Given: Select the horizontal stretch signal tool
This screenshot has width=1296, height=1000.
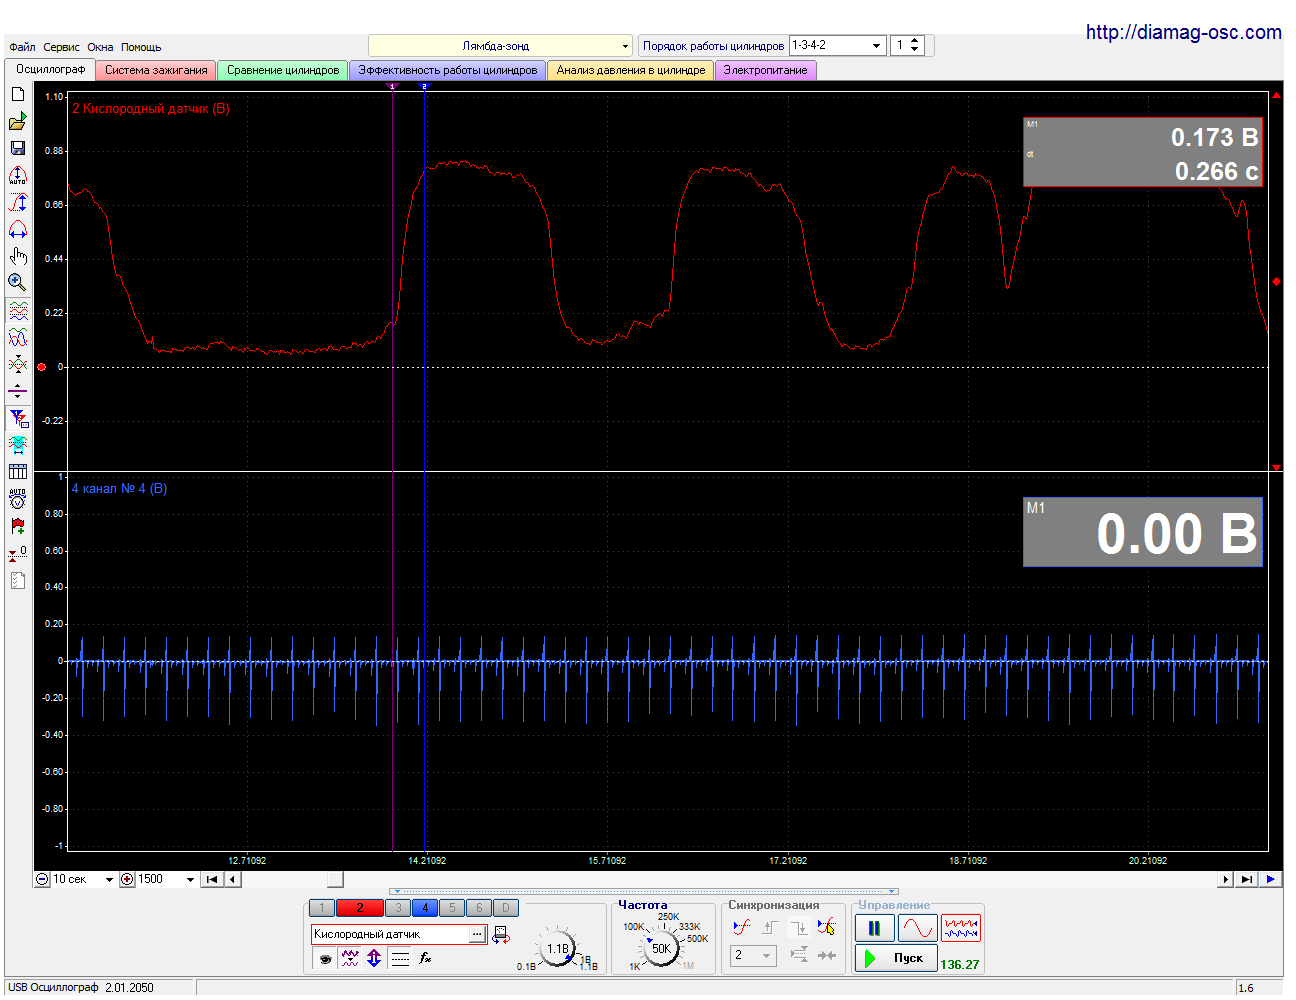Looking at the screenshot, I should 18,229.
